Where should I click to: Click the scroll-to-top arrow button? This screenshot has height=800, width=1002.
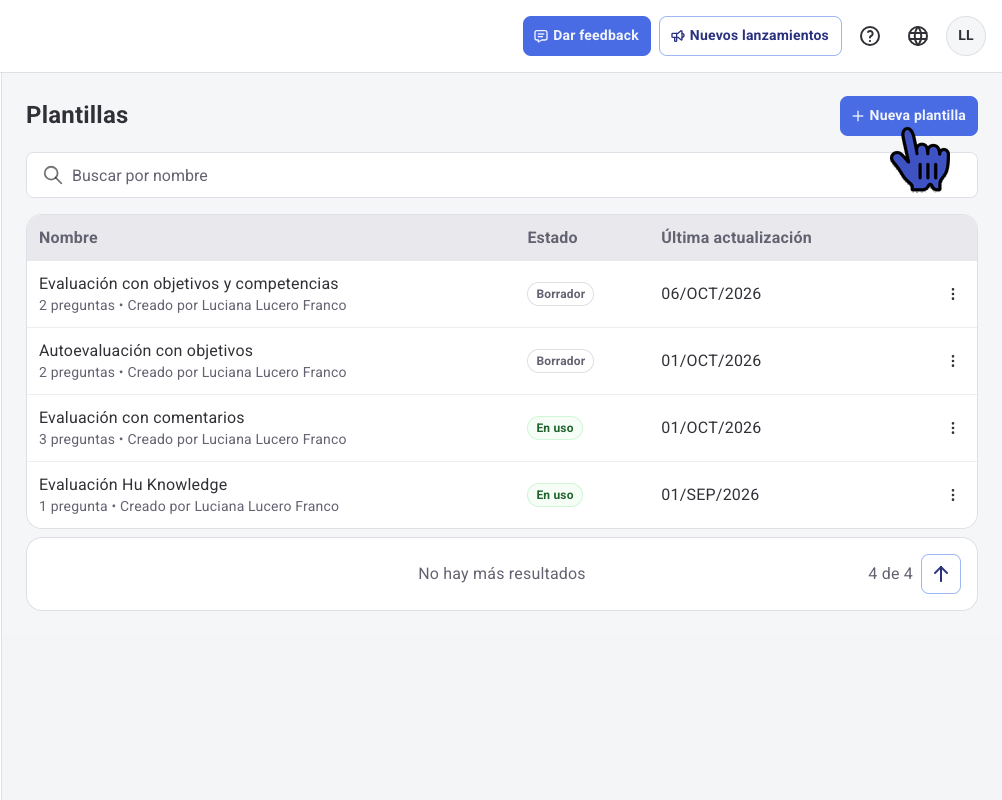coord(941,574)
